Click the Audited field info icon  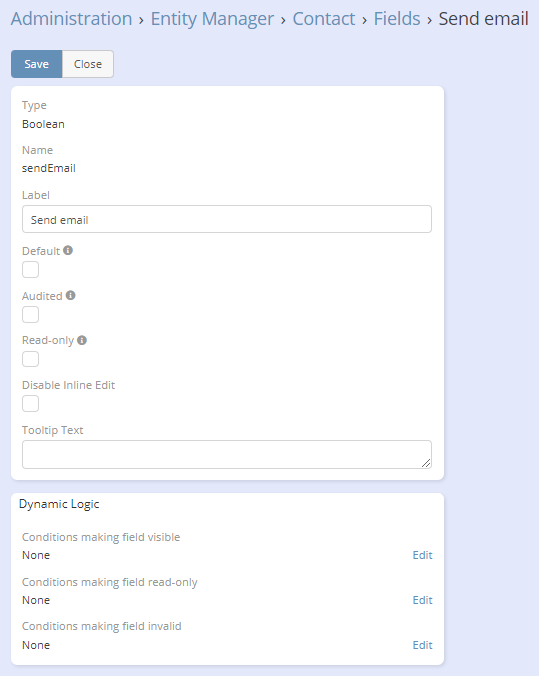click(71, 295)
